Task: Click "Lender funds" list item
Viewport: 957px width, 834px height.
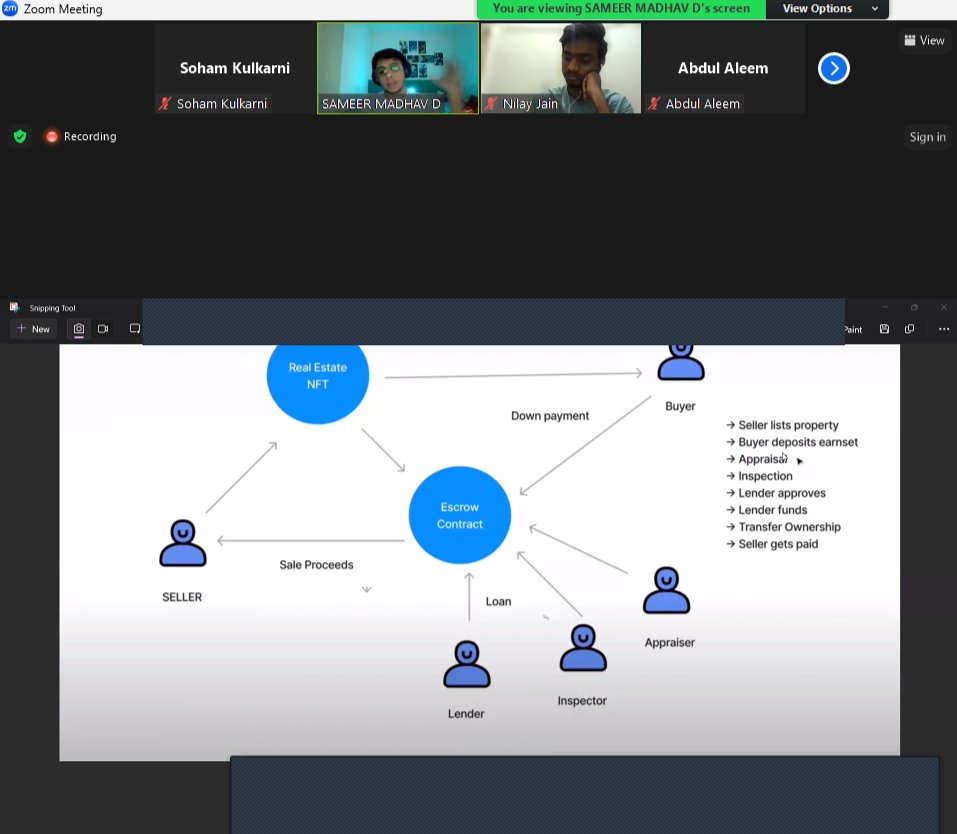Action: (x=767, y=510)
